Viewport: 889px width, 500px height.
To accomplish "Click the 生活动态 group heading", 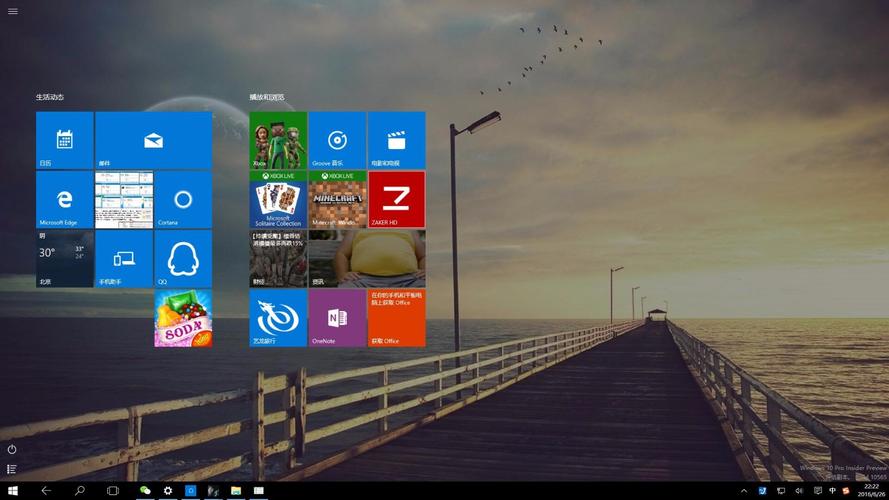I will [50, 98].
